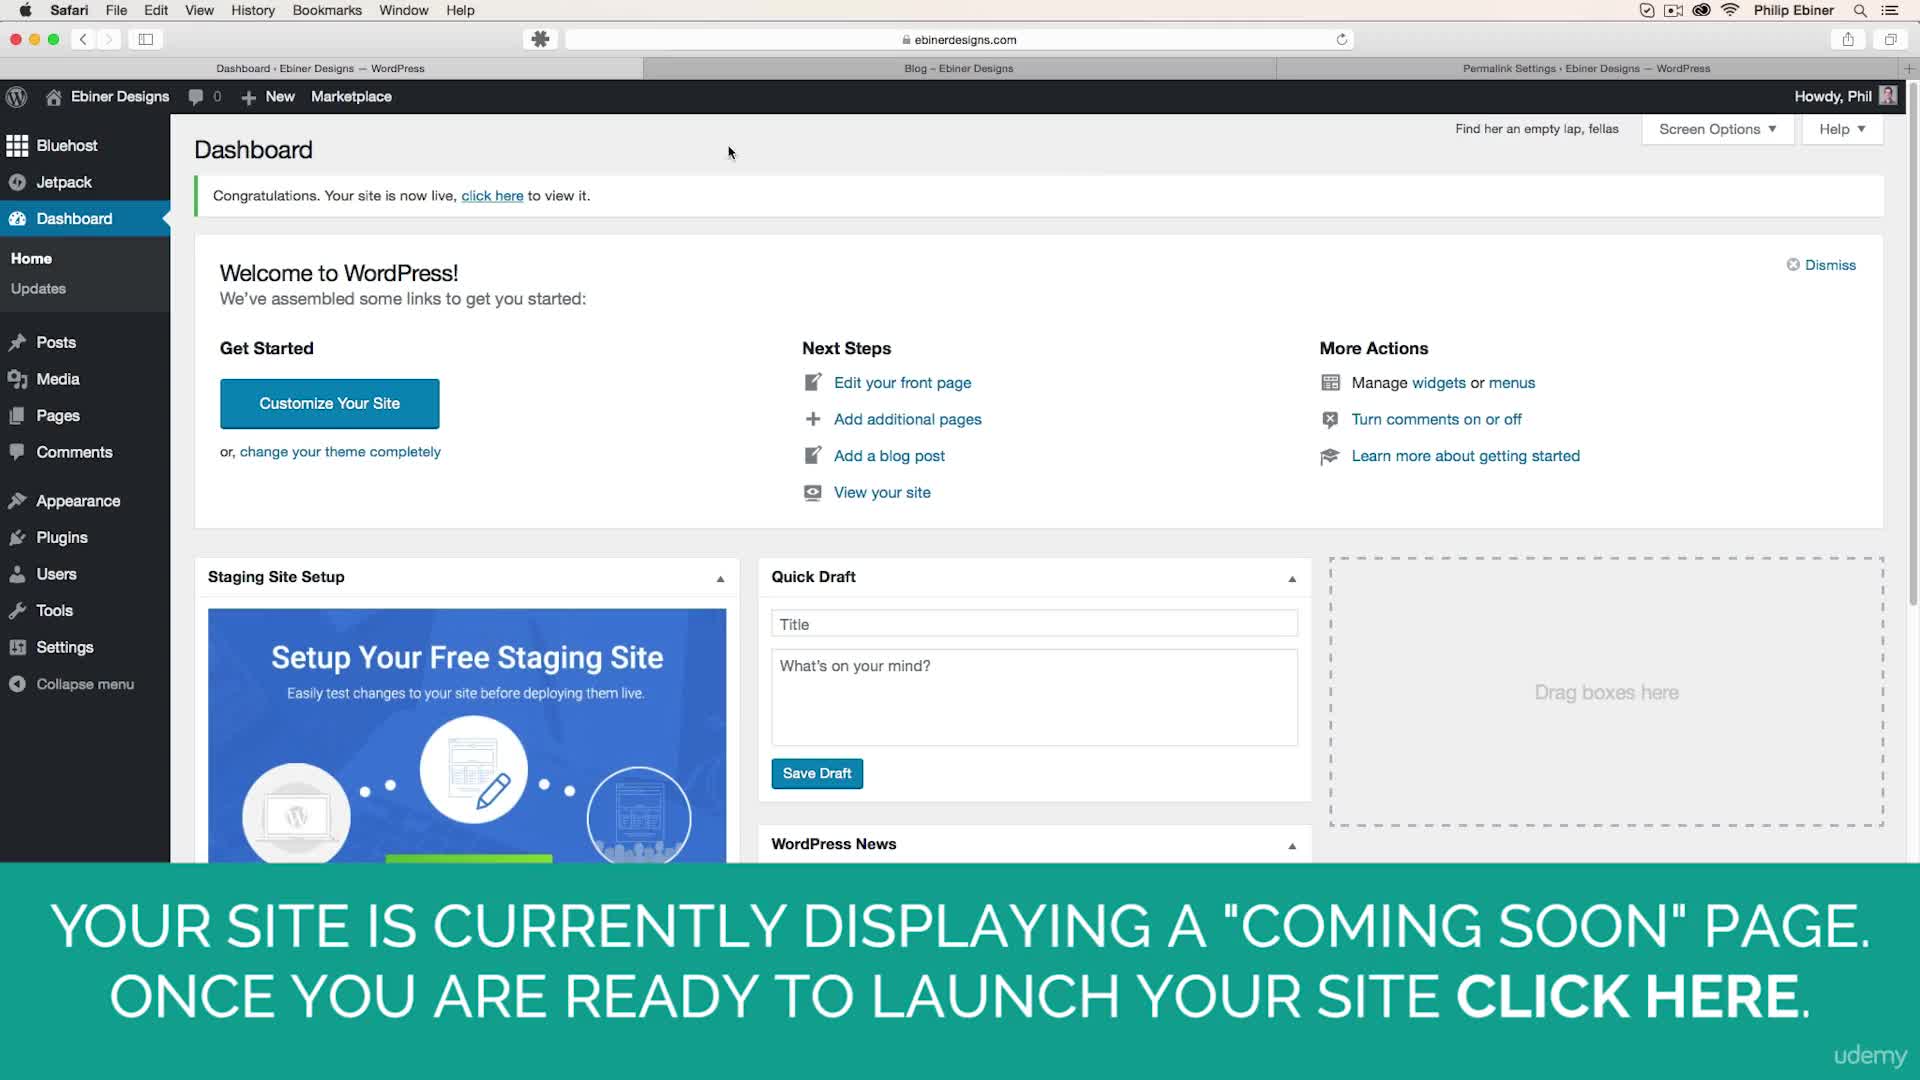1920x1080 pixels.
Task: Click the Collapse menu arrow icon
Action: tap(17, 684)
